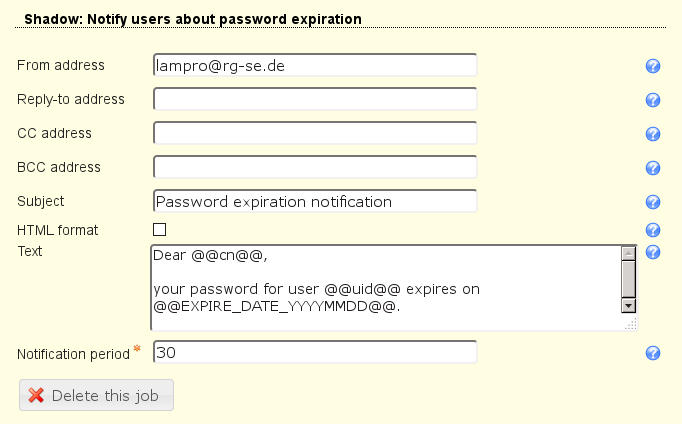Click the BCC address text box
The height and width of the screenshot is (424, 682).
(315, 167)
